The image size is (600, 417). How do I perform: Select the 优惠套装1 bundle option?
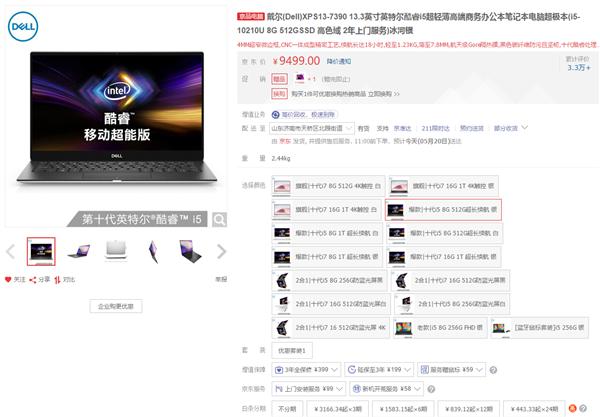pyautogui.click(x=292, y=351)
